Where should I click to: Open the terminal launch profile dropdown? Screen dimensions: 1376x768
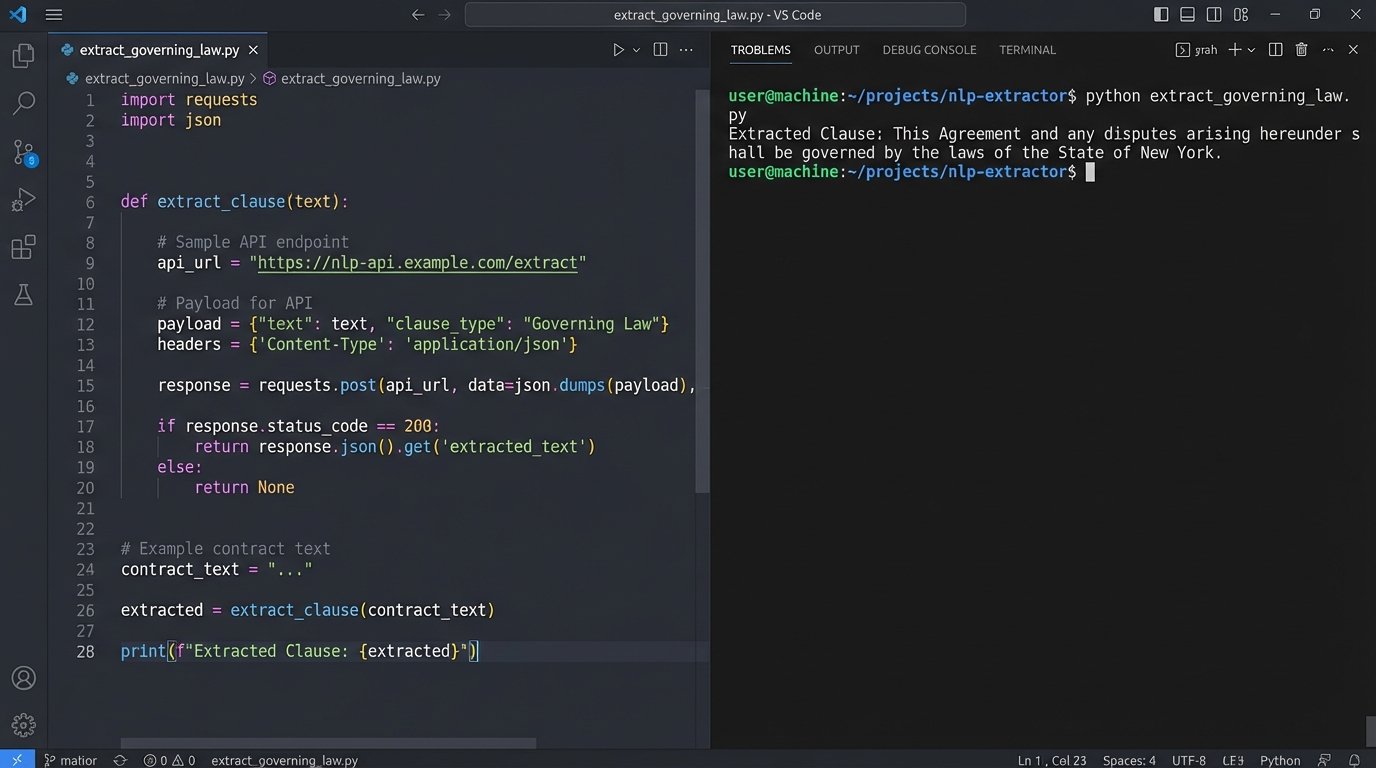(1250, 49)
